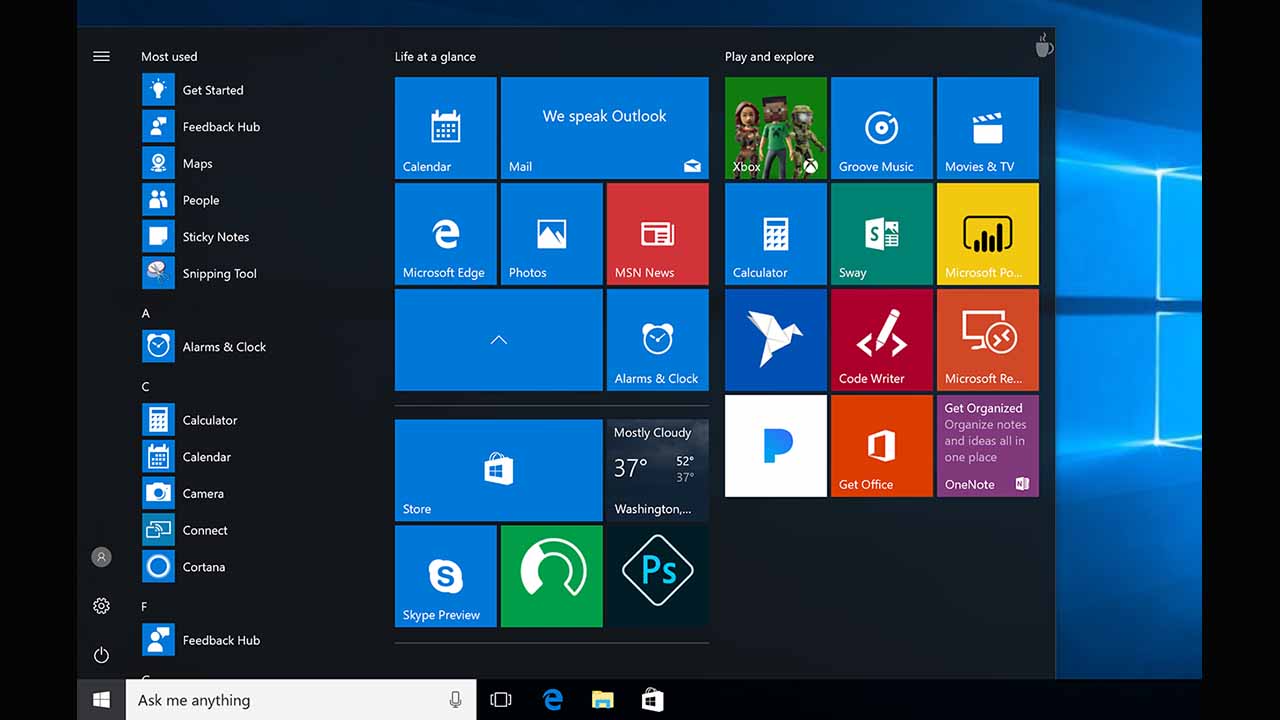This screenshot has height=720, width=1280.
Task: Open the MSN News tile
Action: [x=657, y=234]
